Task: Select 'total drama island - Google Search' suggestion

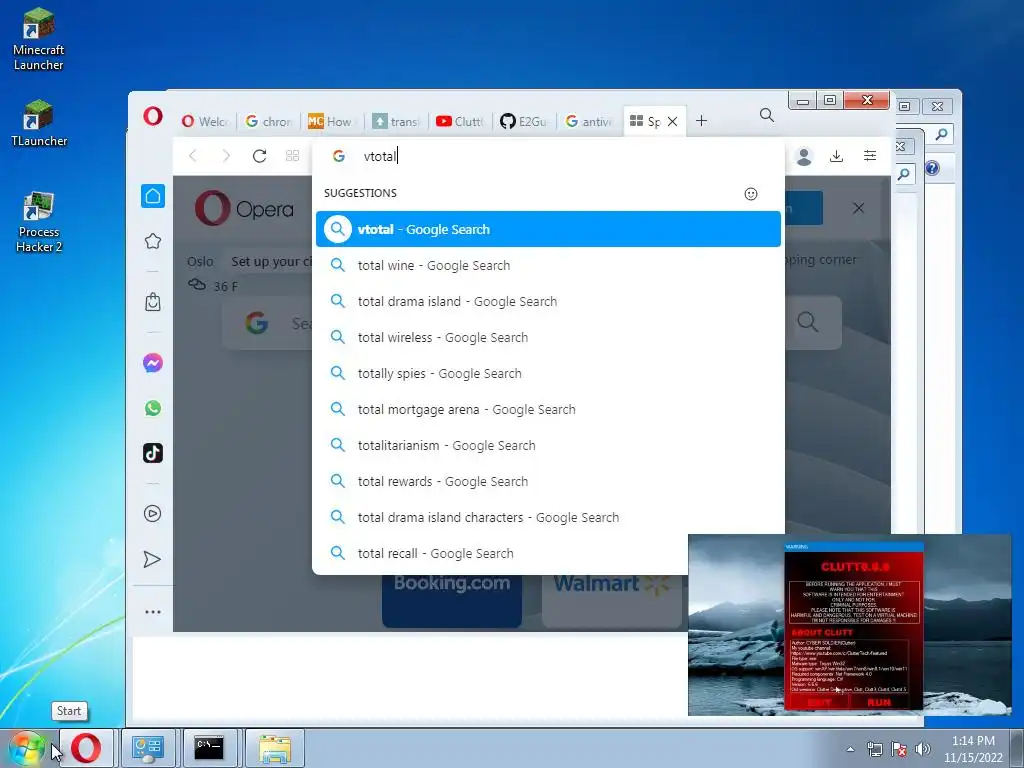Action: 549,301
